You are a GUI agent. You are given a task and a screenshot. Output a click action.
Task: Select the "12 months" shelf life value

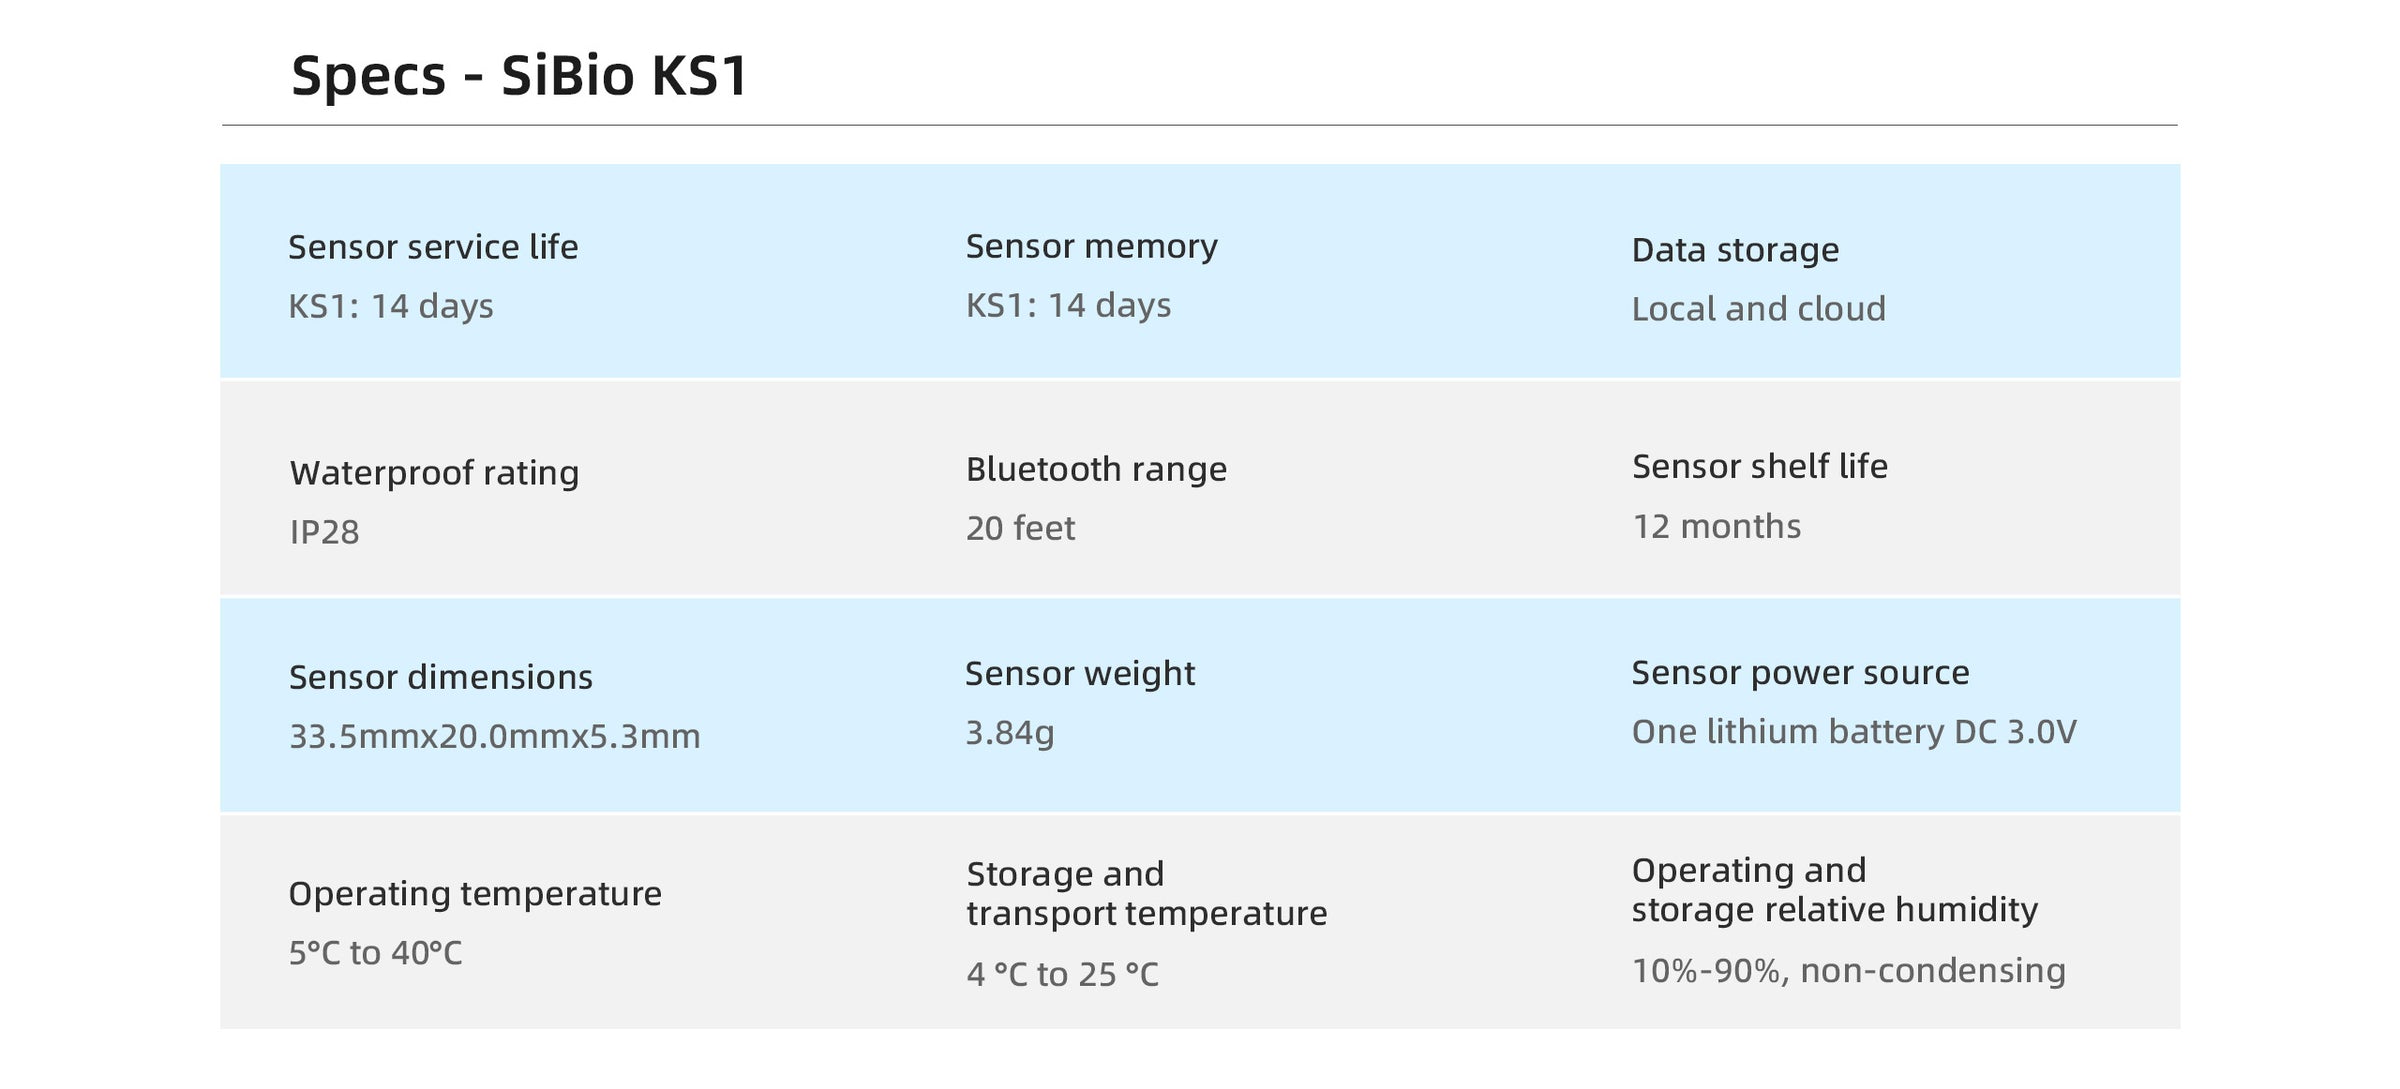click(1716, 526)
